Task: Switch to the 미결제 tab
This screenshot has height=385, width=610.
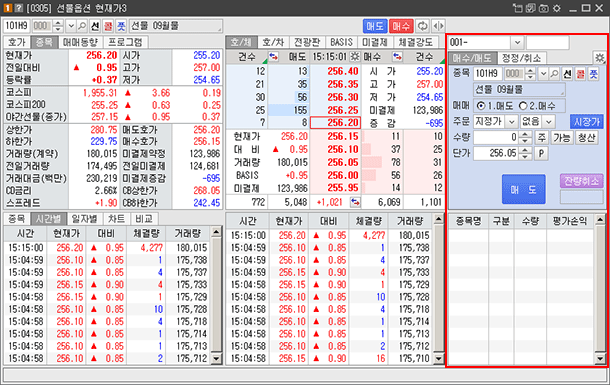Action: click(375, 42)
